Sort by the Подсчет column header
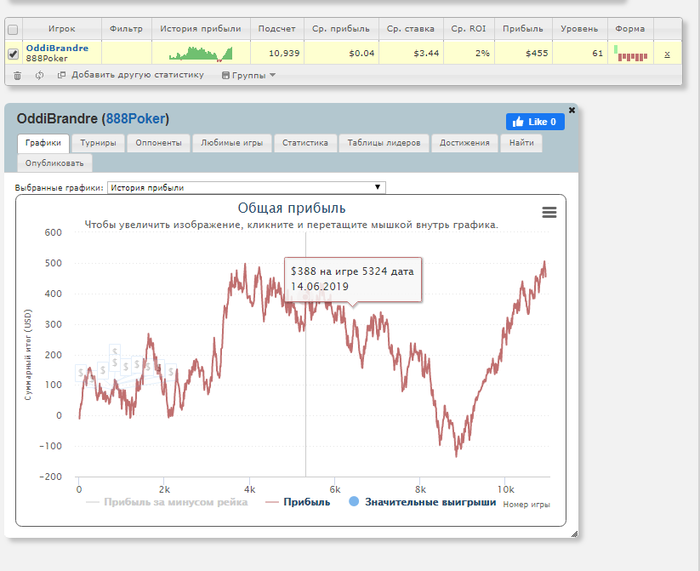This screenshot has width=700, height=571. (x=277, y=29)
